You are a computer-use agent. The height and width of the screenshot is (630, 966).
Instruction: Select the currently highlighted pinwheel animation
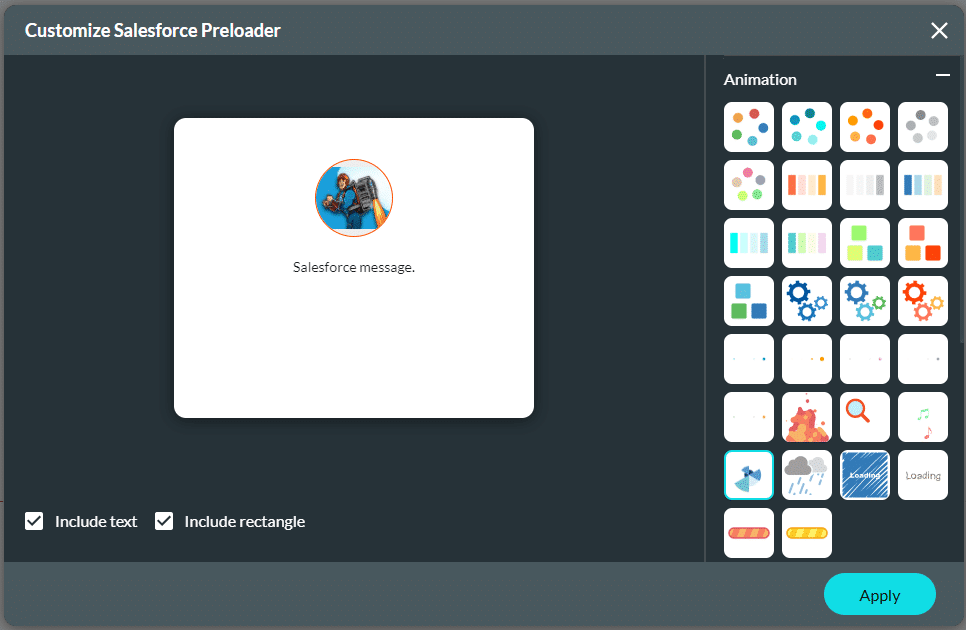[x=748, y=474]
